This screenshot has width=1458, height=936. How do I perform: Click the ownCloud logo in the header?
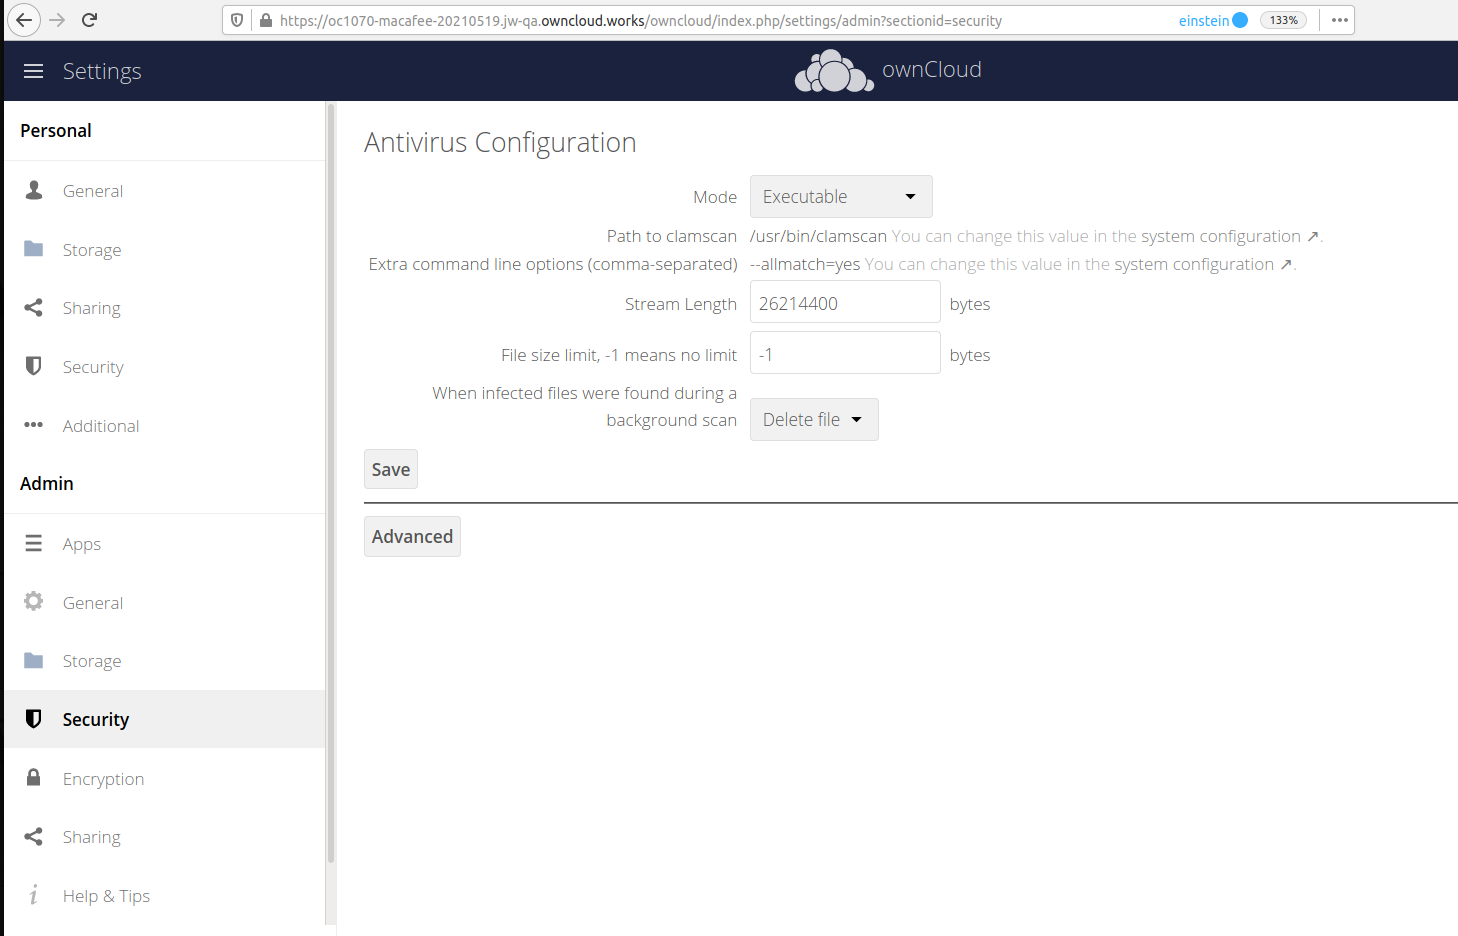tap(888, 70)
